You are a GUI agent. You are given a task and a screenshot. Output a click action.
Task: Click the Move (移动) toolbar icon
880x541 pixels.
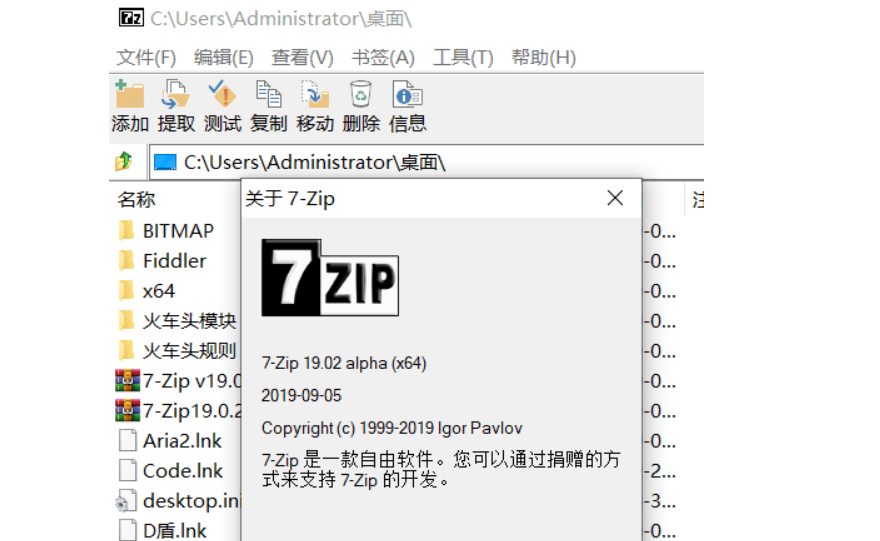(x=315, y=94)
